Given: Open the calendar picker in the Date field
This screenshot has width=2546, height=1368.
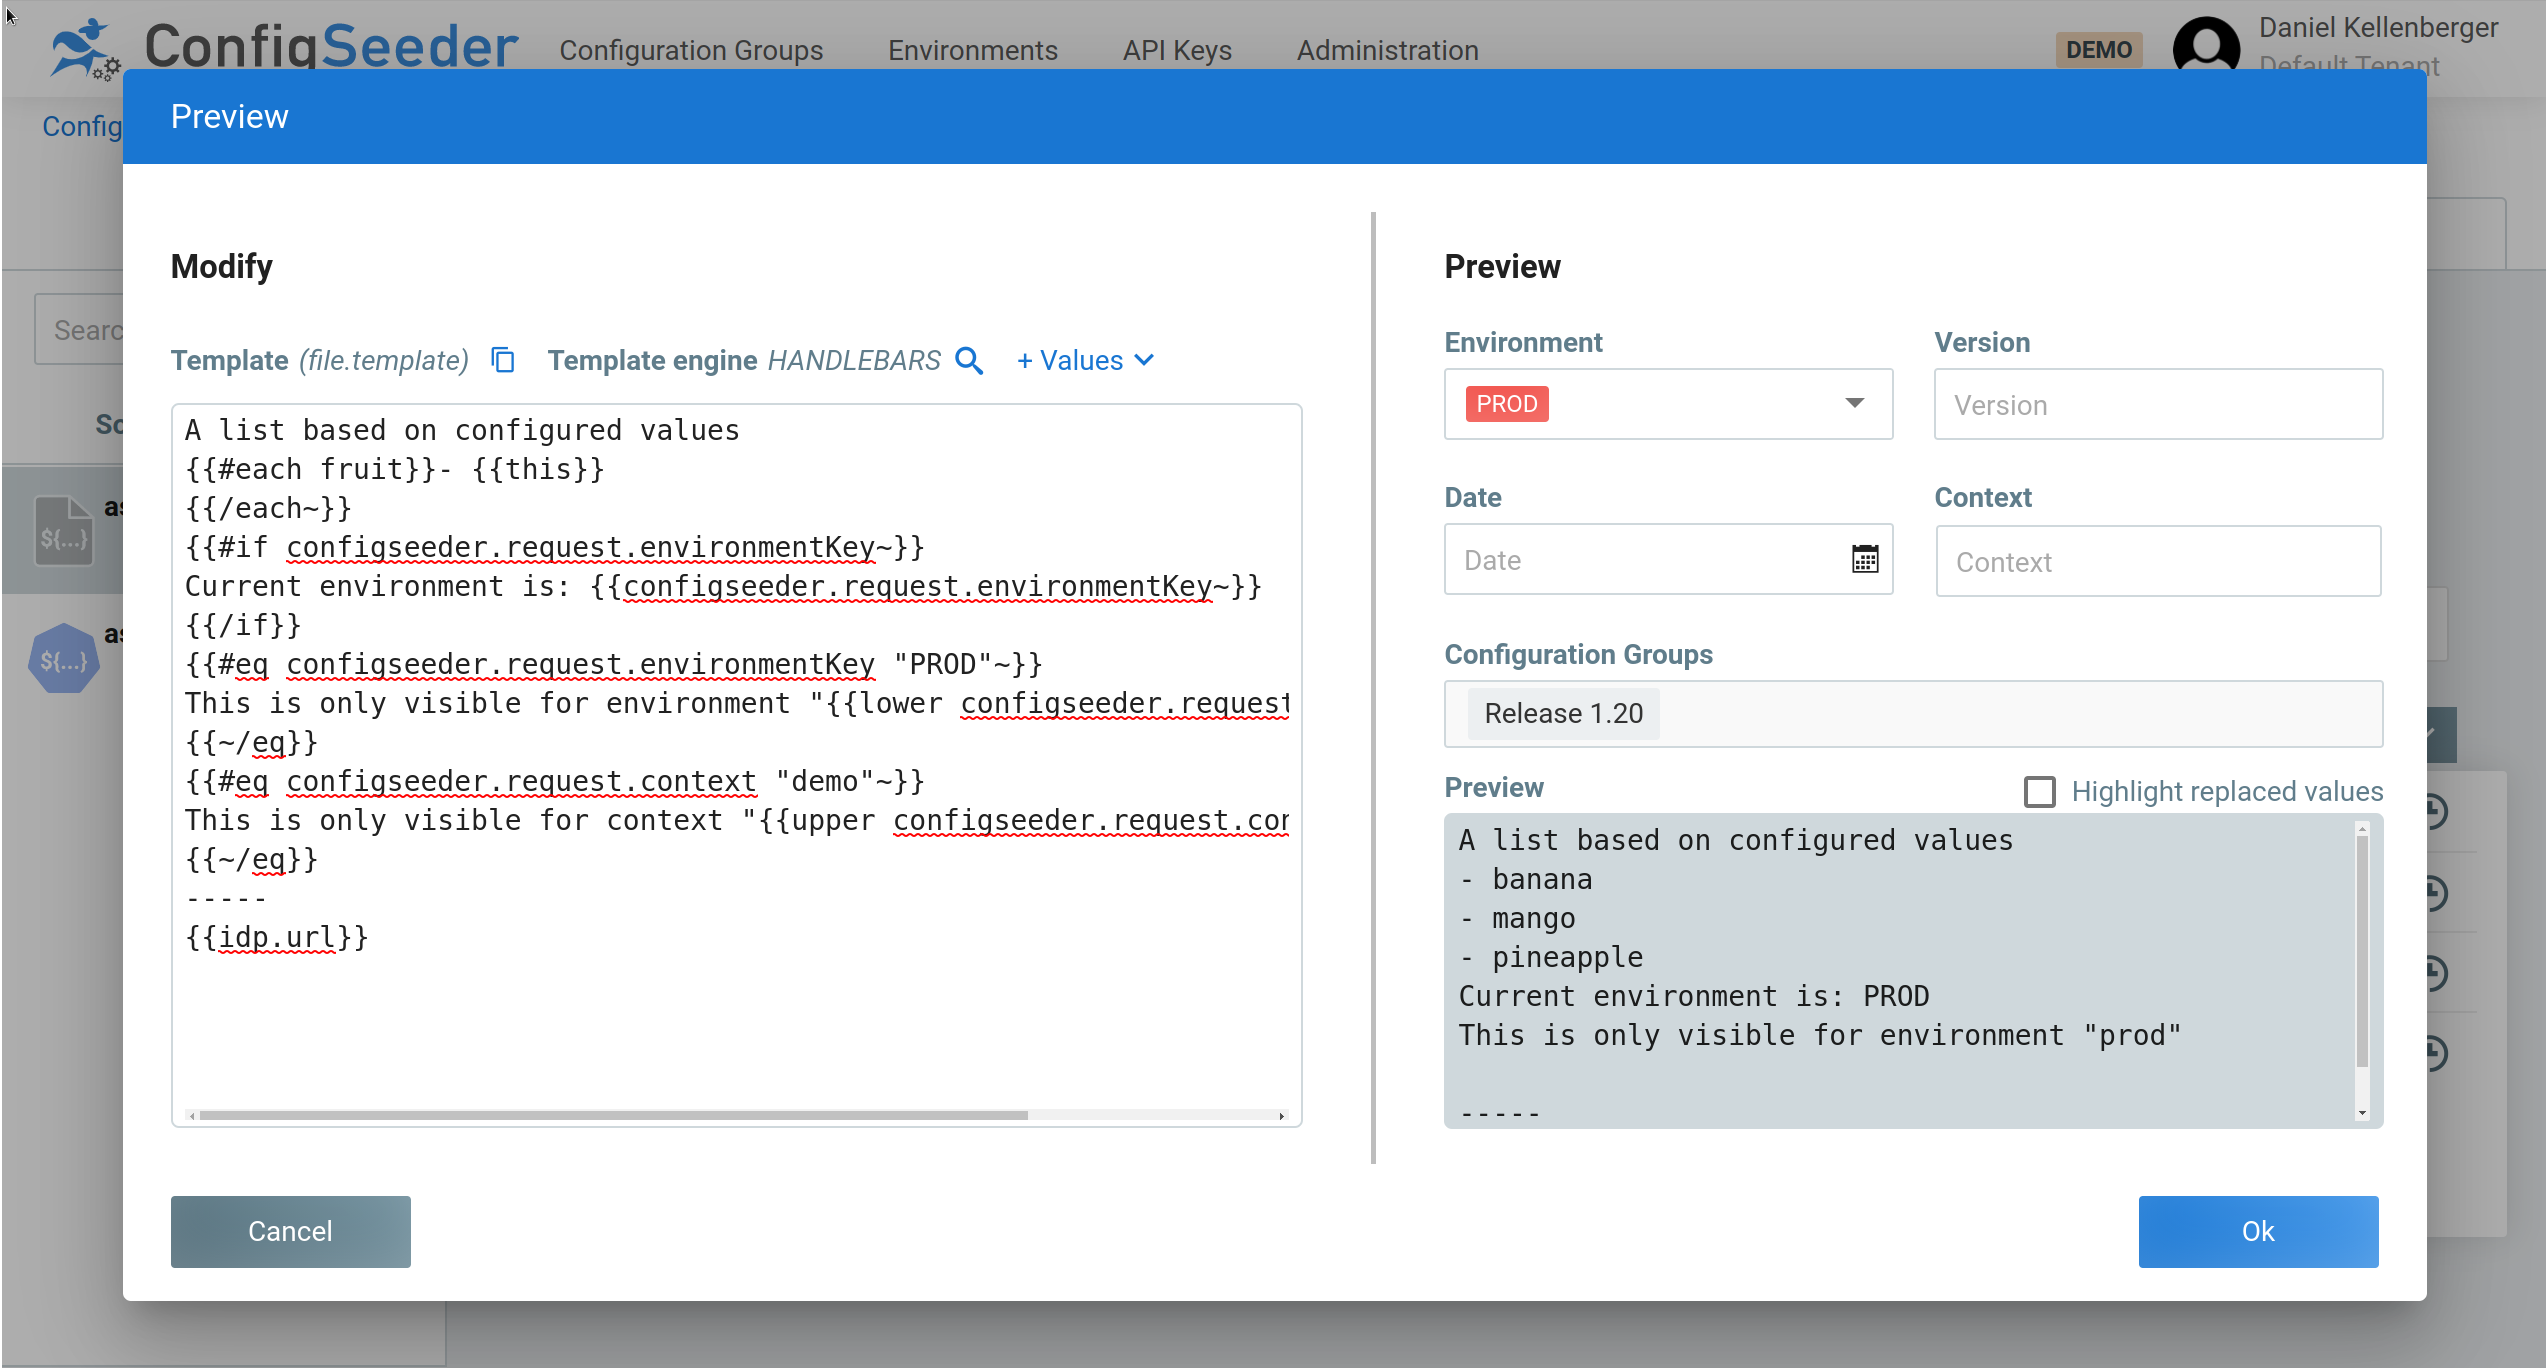Looking at the screenshot, I should click(1865, 559).
